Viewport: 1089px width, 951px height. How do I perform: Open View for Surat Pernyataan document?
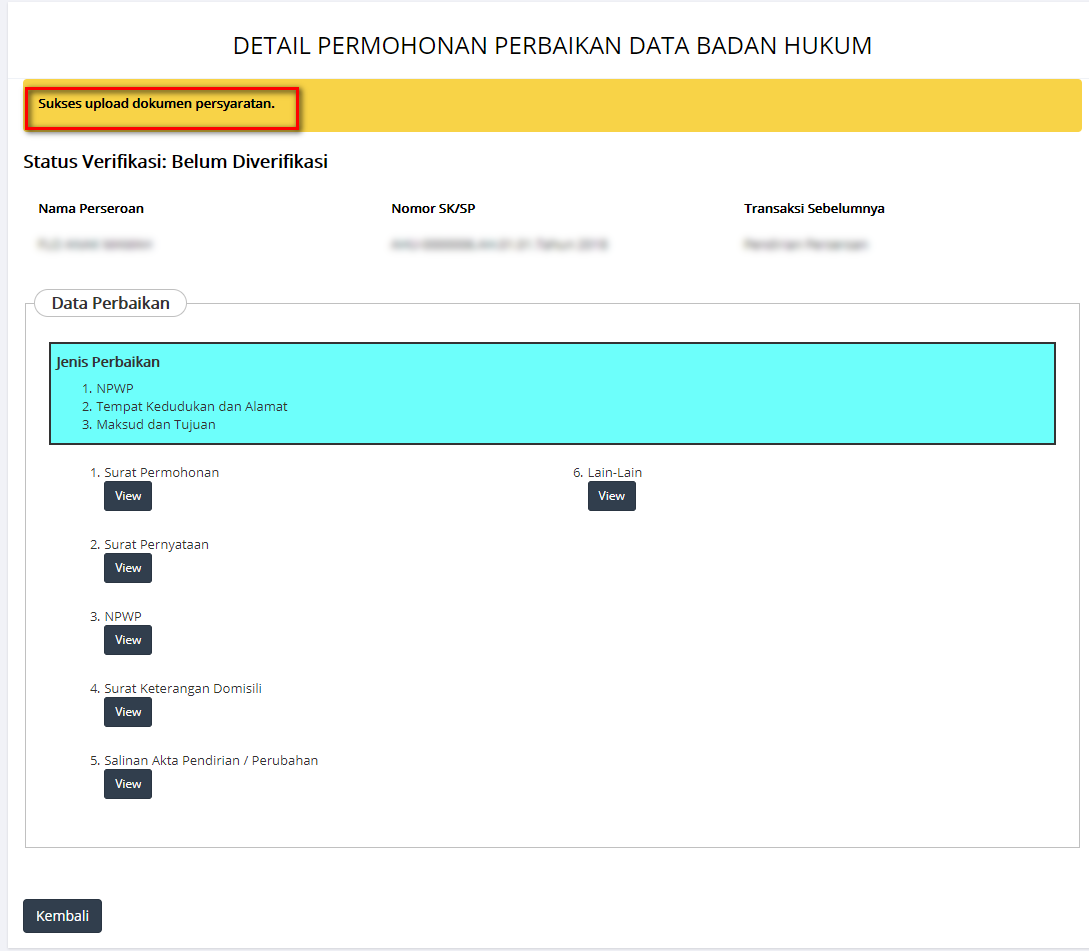pyautogui.click(x=128, y=568)
